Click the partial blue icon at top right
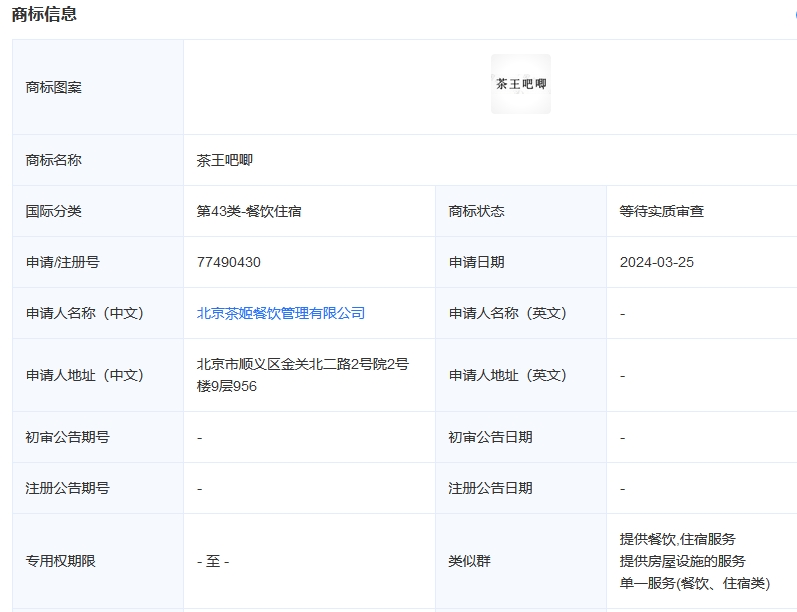The image size is (797, 612). pyautogui.click(x=794, y=15)
